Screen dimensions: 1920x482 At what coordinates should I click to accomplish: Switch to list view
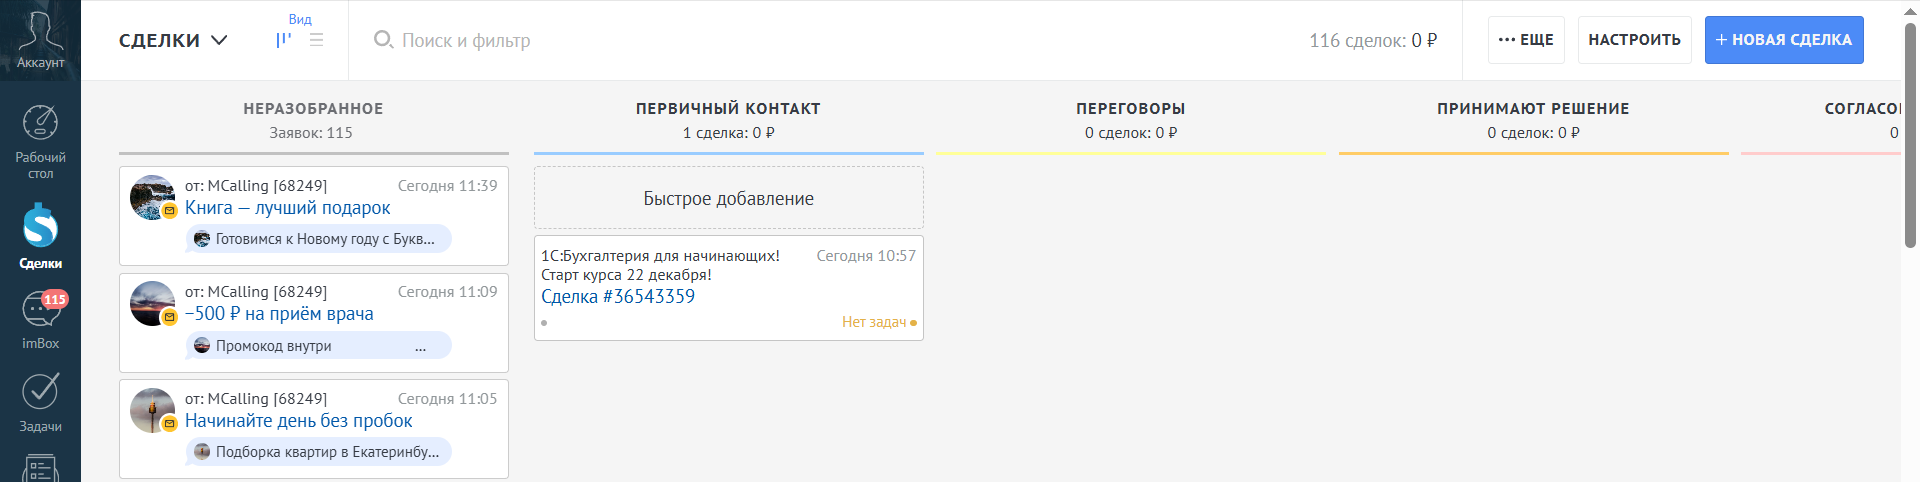point(317,40)
